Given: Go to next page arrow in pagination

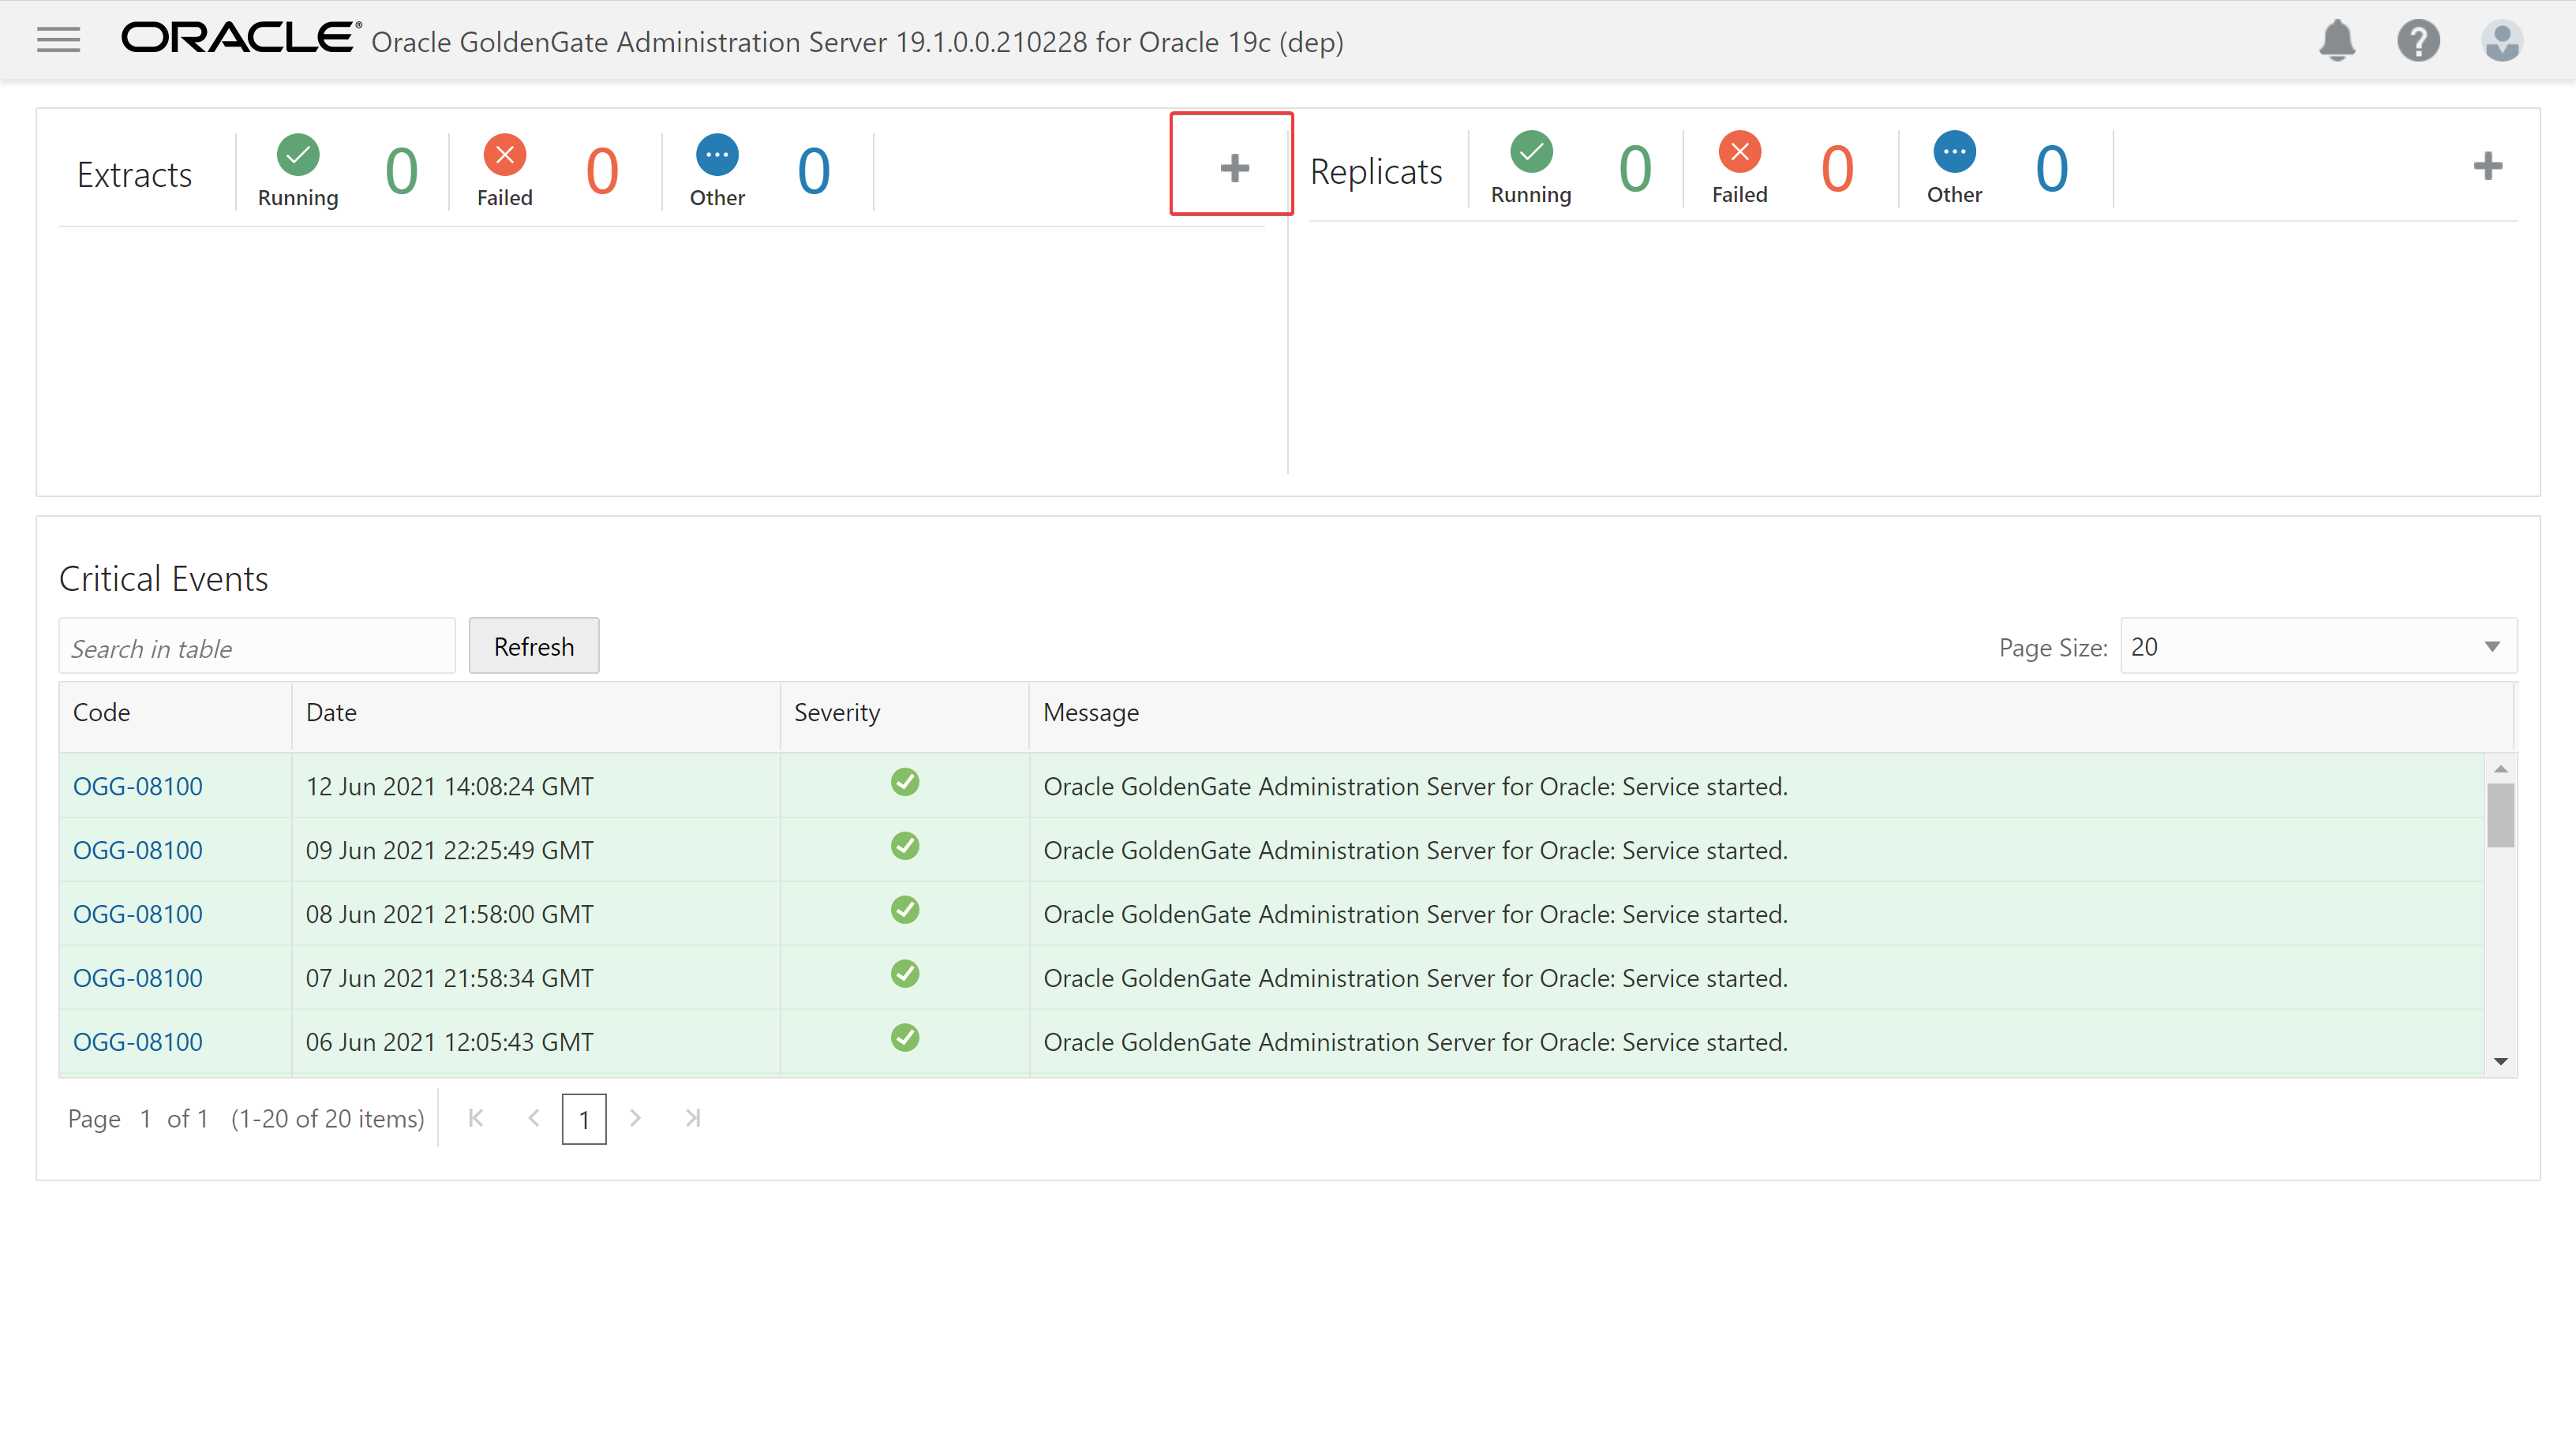Looking at the screenshot, I should 635,1118.
